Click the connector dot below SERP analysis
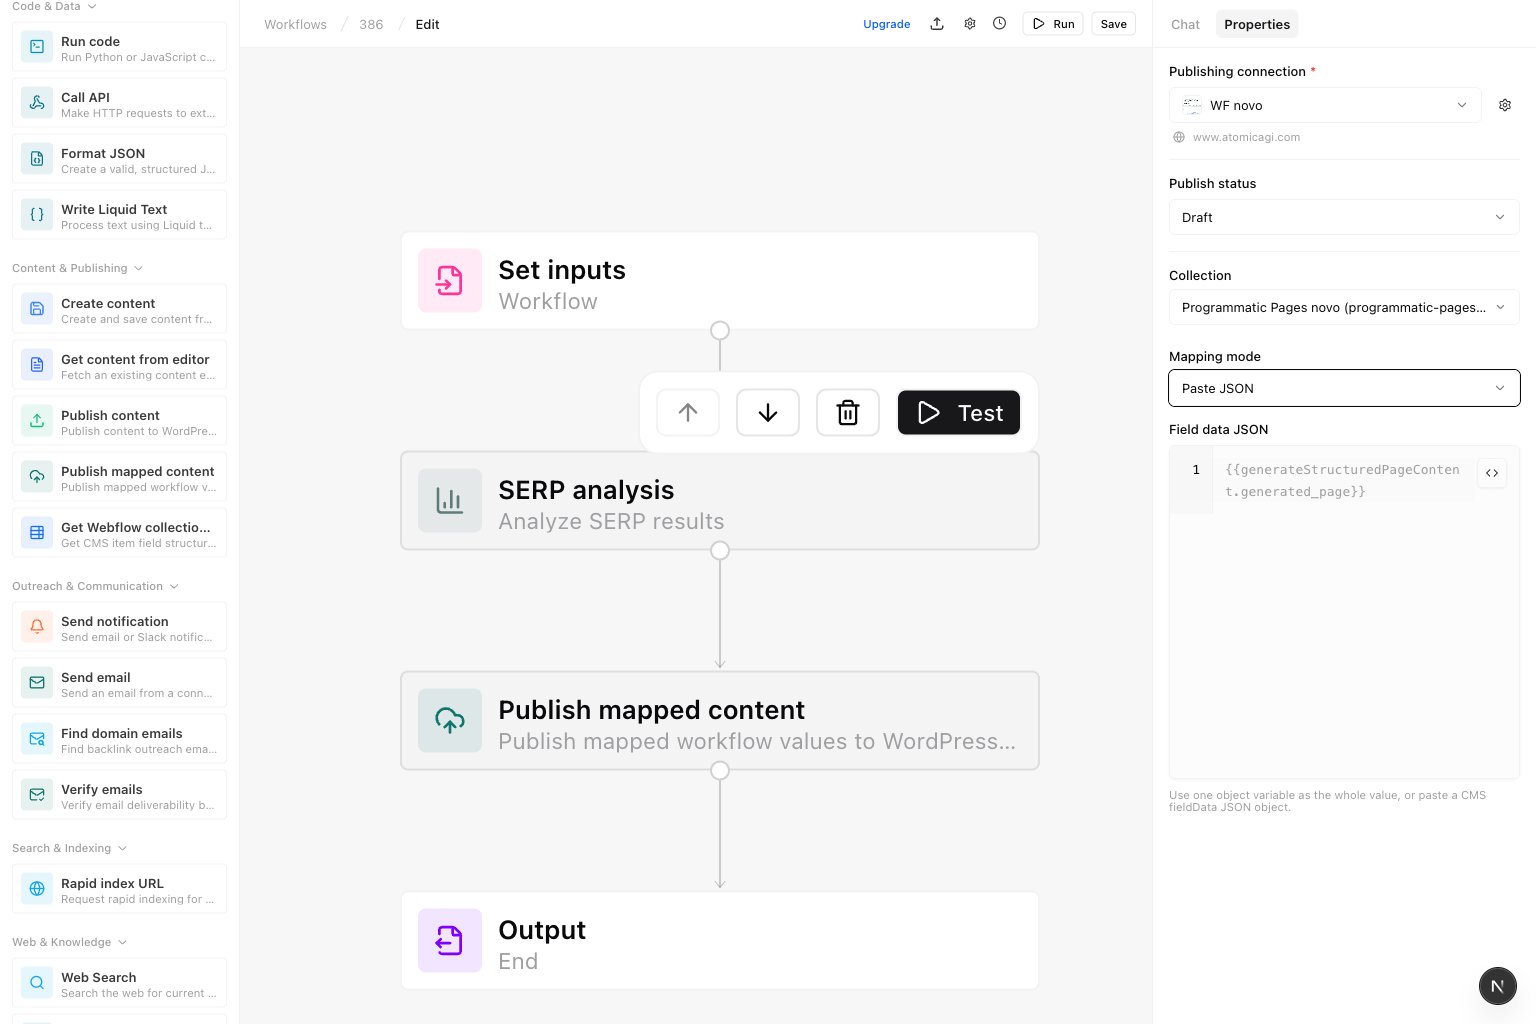Viewport: 1536px width, 1024px height. (720, 550)
